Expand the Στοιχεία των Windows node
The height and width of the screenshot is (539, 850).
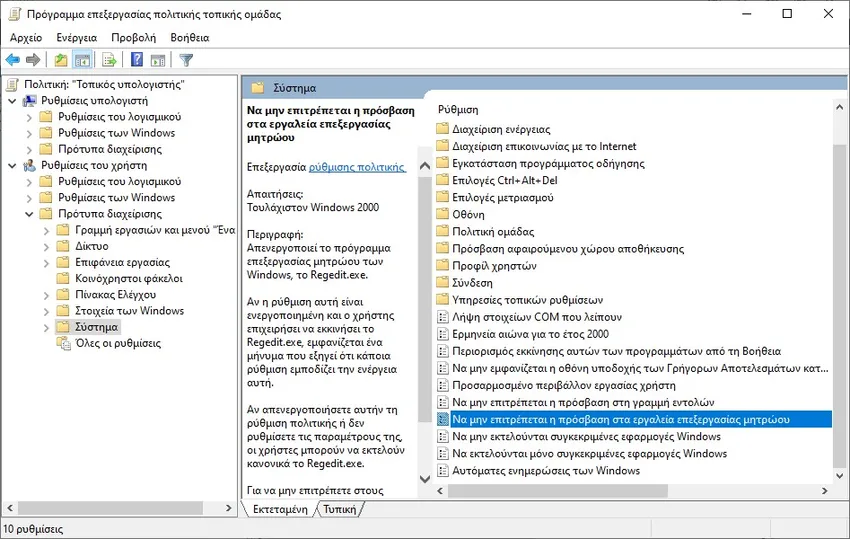(x=47, y=312)
